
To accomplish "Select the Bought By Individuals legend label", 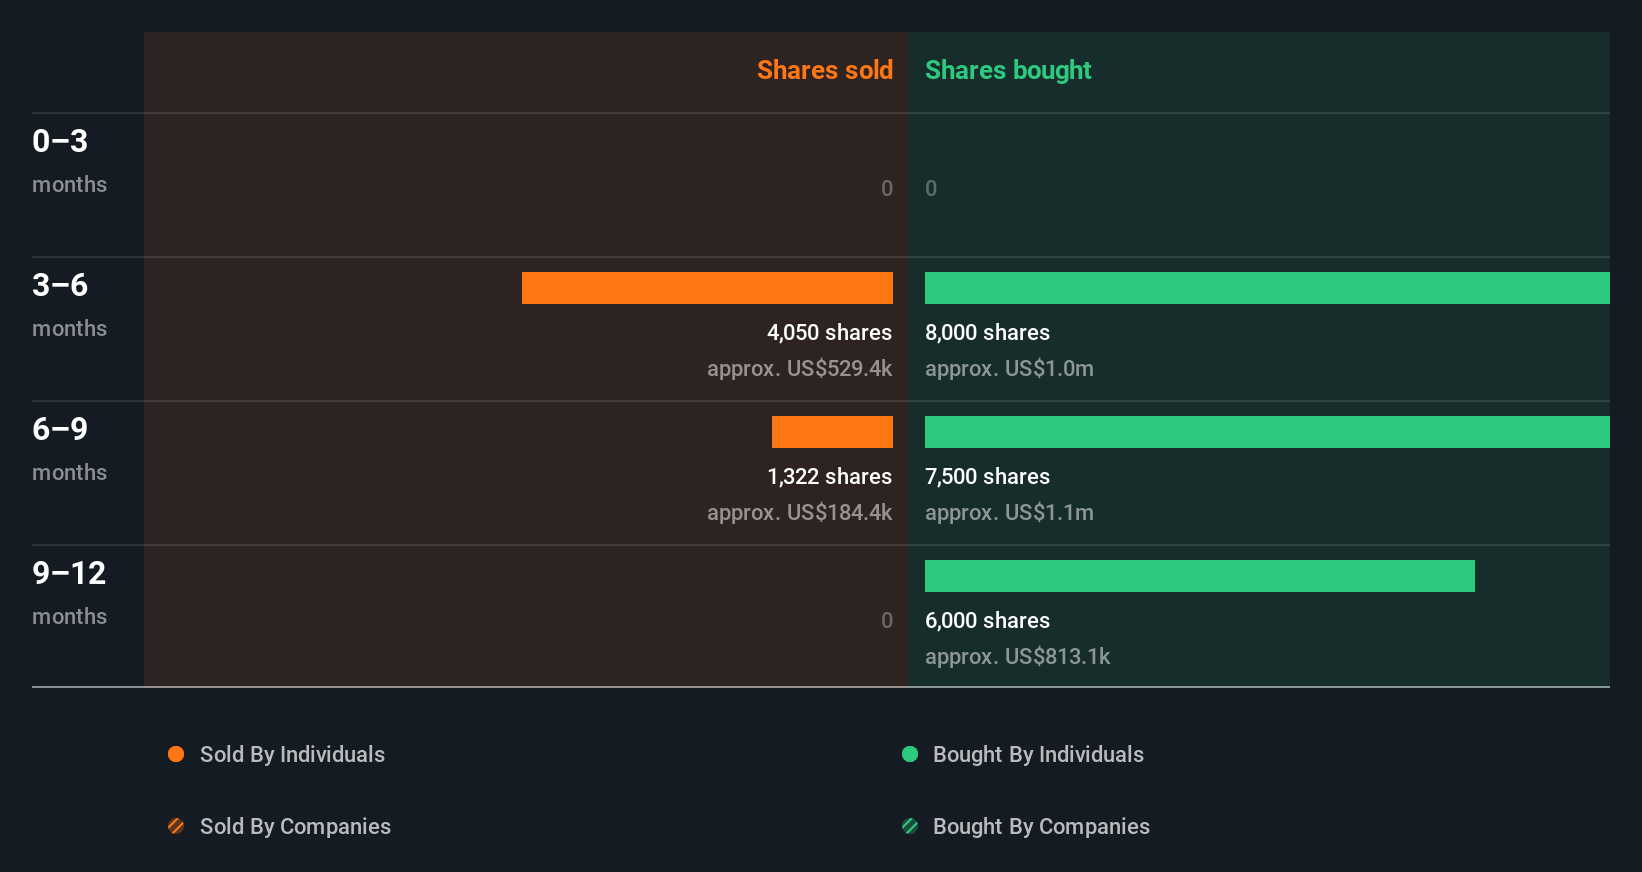I will 1038,754.
